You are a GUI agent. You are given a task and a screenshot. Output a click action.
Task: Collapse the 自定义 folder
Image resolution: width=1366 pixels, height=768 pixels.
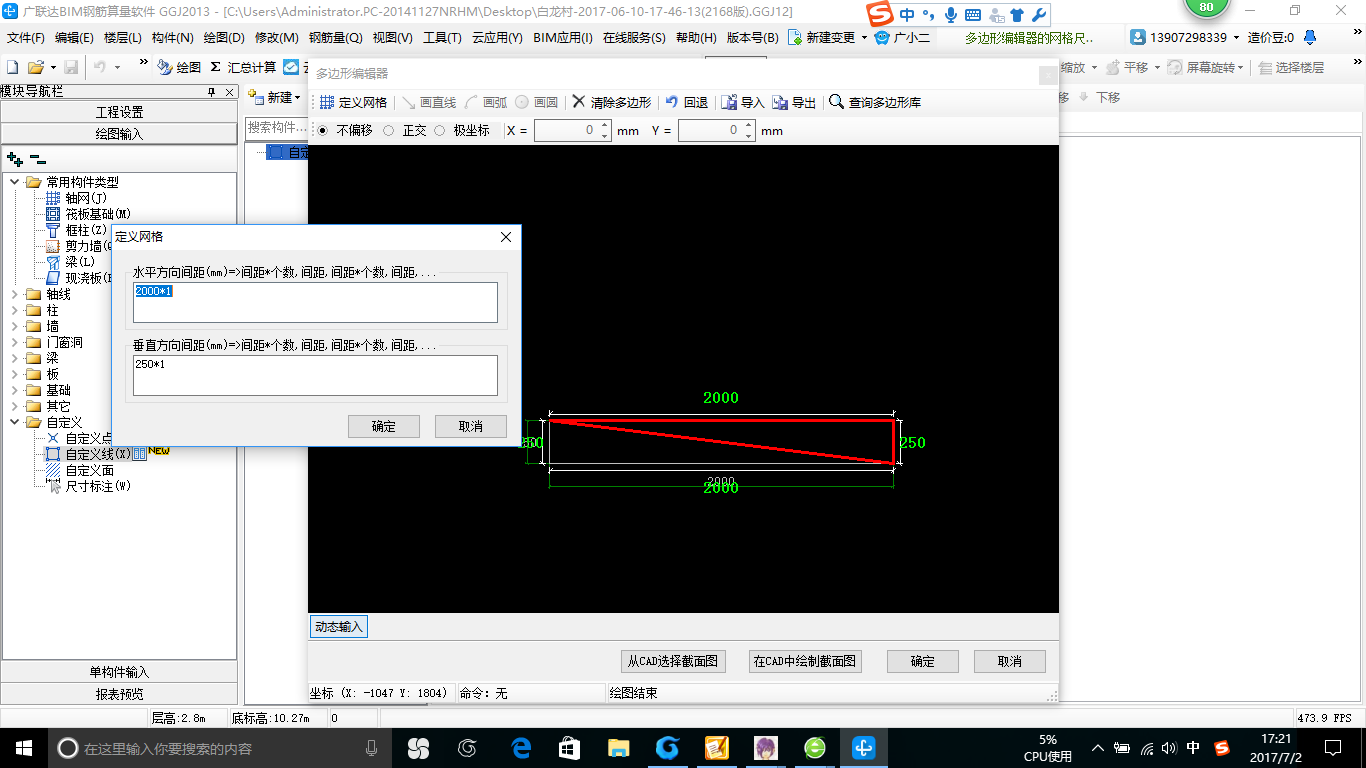[x=15, y=422]
